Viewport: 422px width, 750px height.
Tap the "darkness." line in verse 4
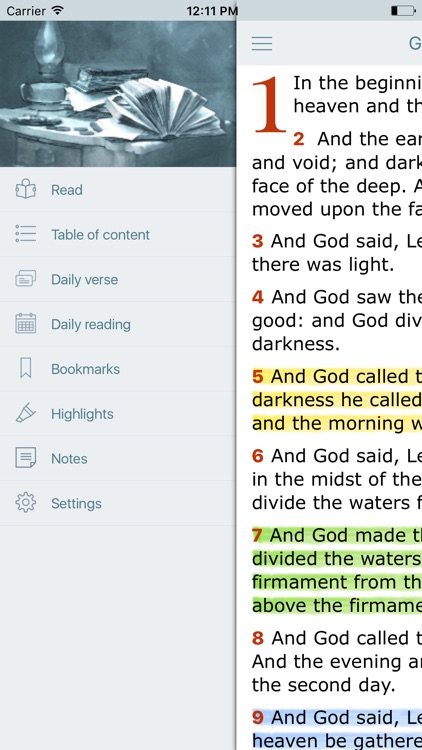(296, 344)
